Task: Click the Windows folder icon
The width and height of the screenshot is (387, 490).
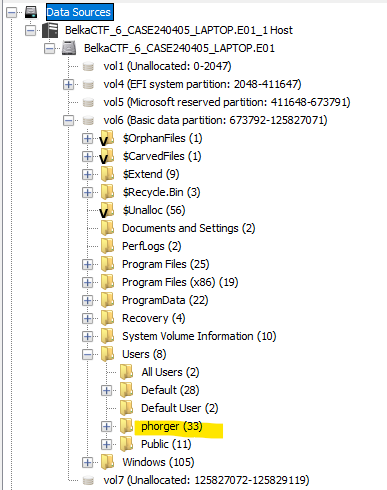Action: click(107, 462)
